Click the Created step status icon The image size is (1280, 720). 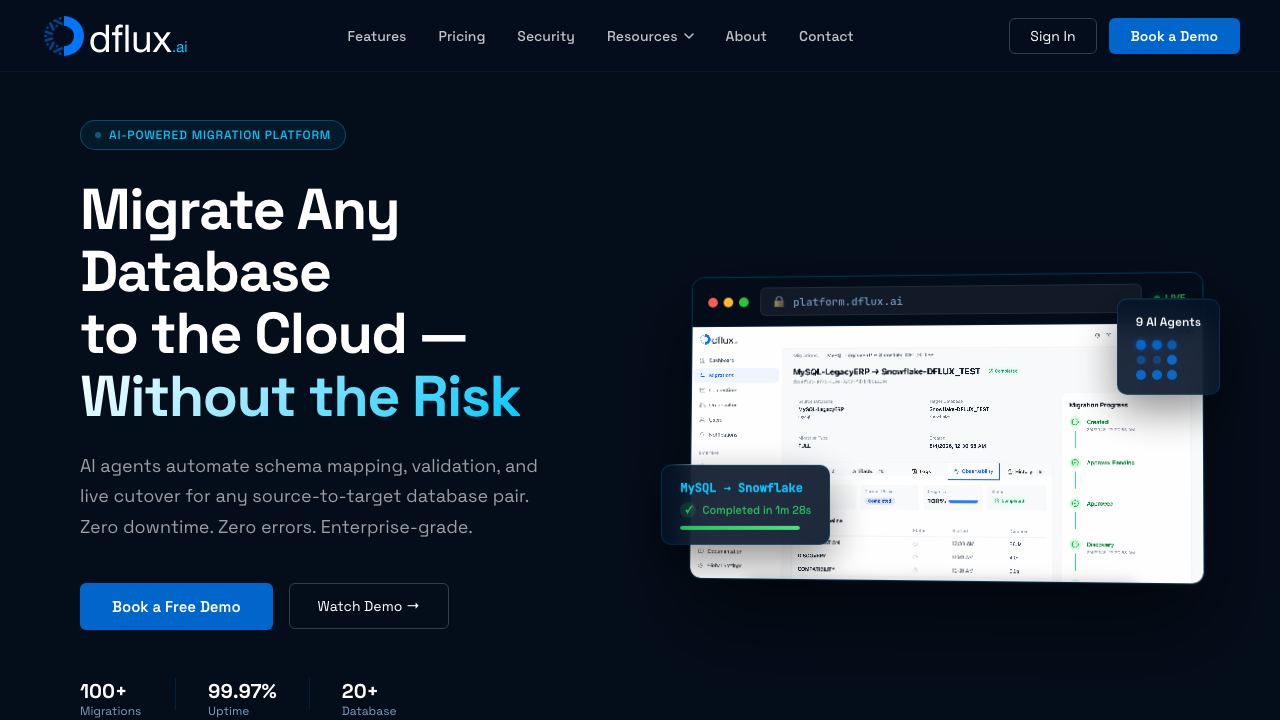(x=1075, y=422)
